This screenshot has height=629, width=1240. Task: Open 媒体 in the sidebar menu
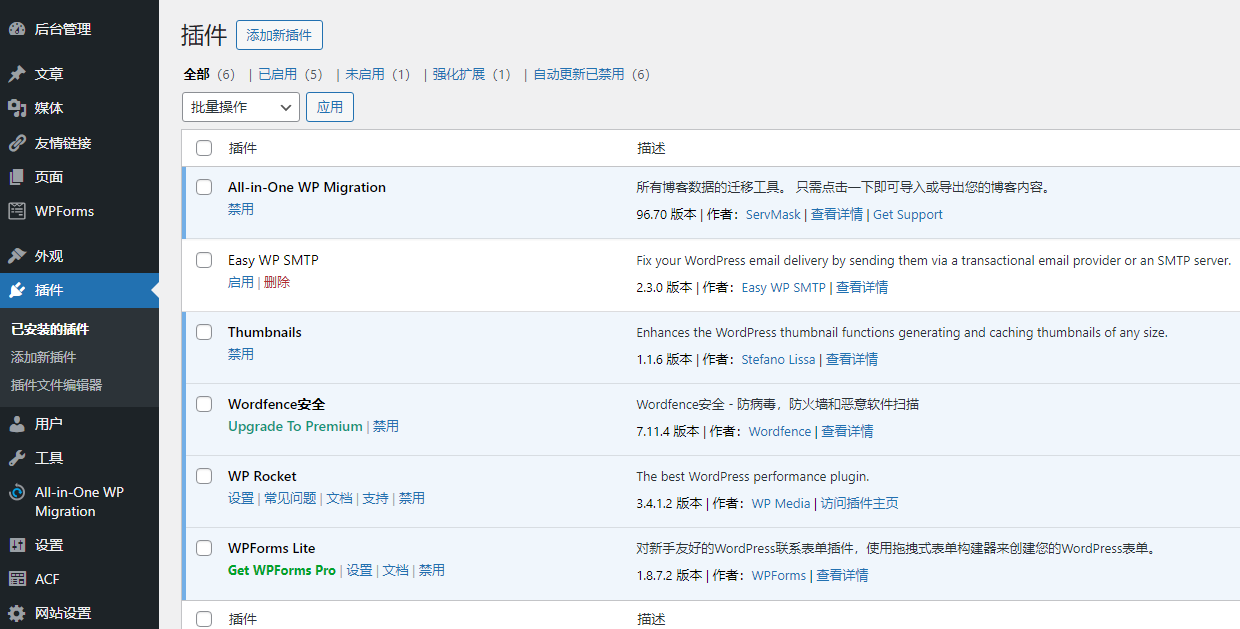tap(49, 108)
